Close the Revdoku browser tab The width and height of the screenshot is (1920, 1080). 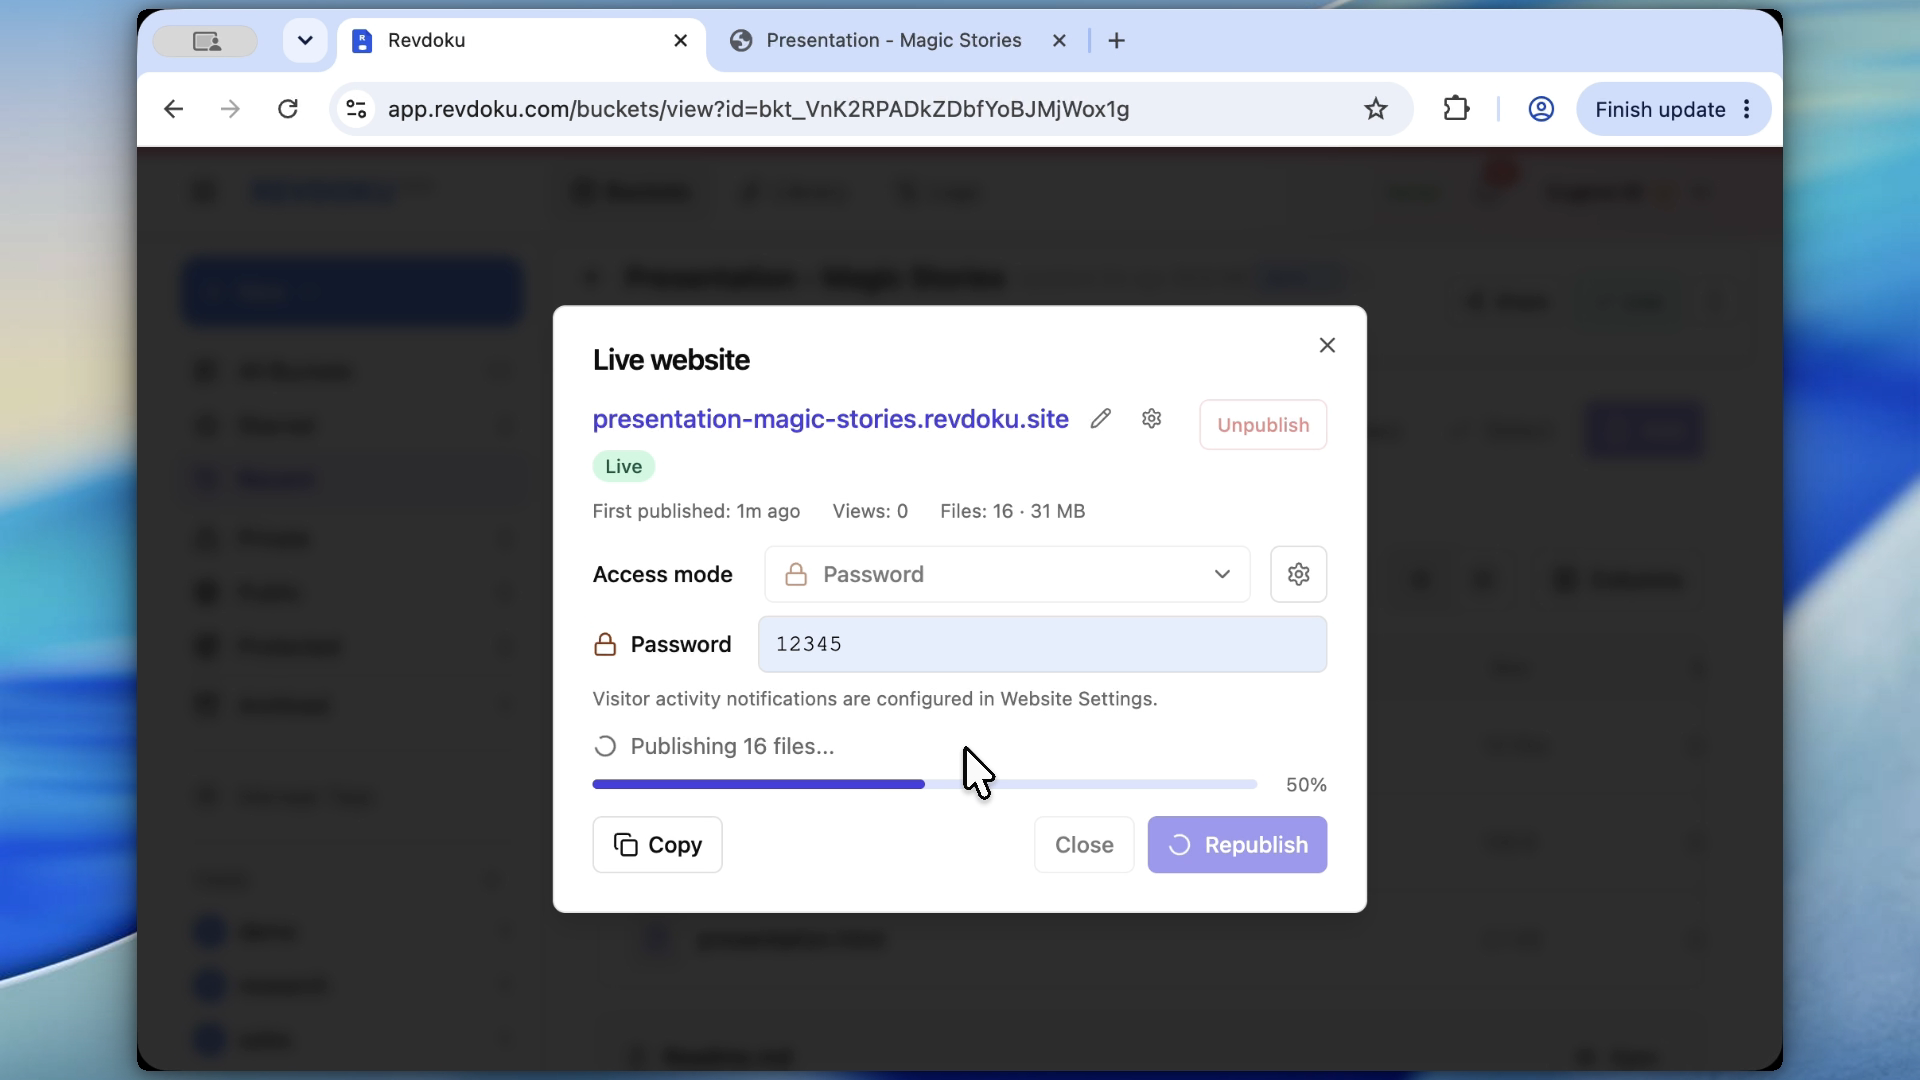pos(681,41)
